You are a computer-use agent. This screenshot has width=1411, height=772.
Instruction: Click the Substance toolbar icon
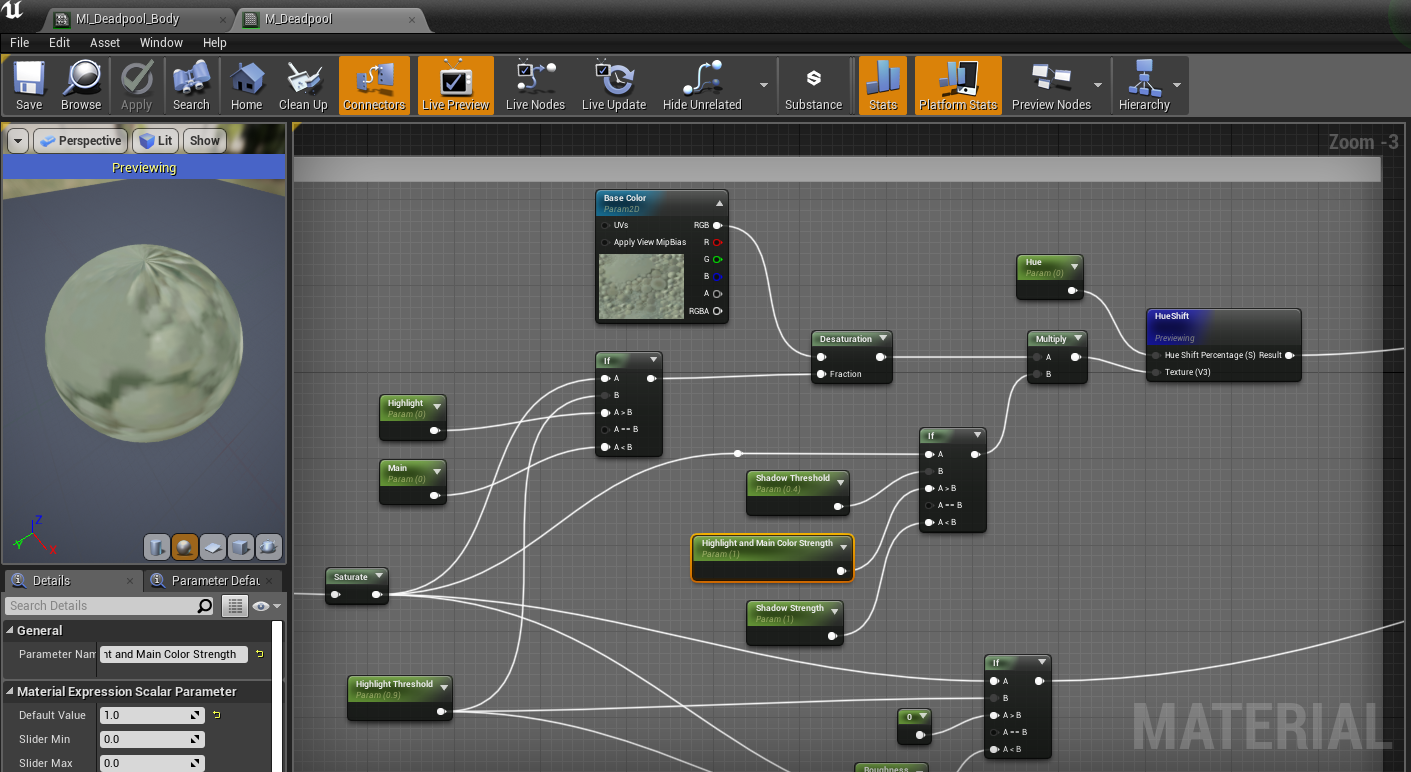(813, 85)
